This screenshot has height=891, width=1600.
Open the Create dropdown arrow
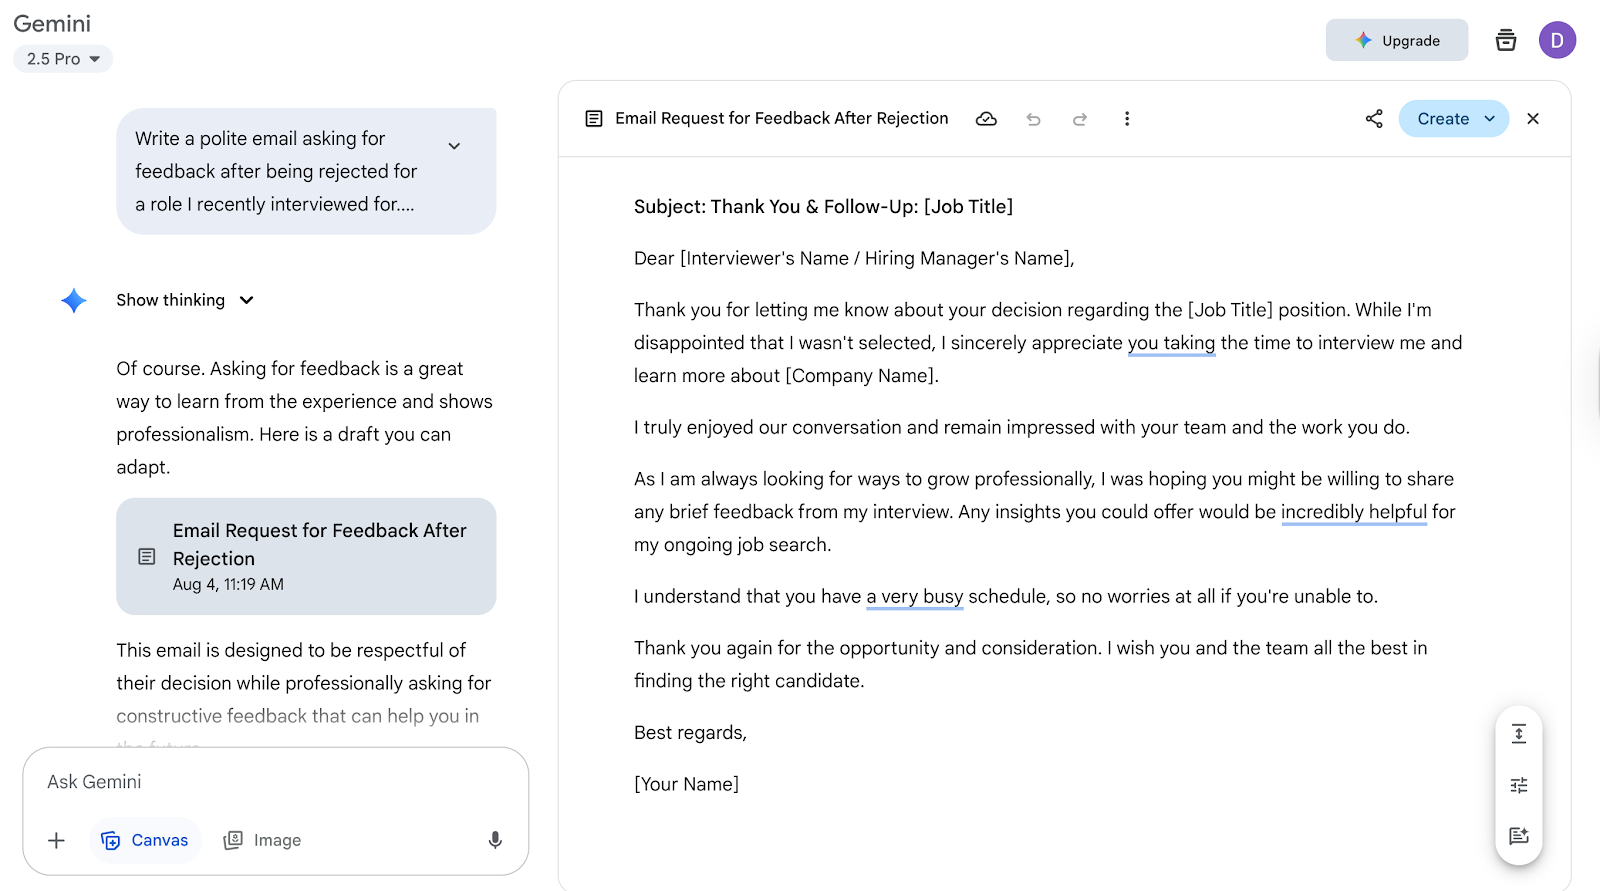coord(1490,119)
